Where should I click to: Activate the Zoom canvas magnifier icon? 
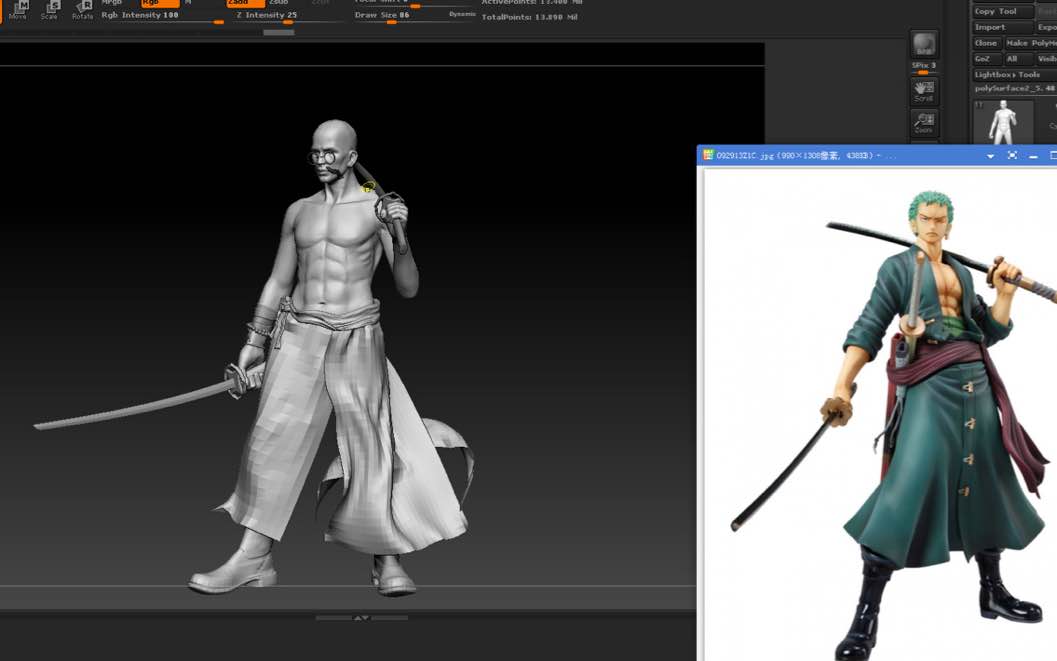tap(924, 123)
